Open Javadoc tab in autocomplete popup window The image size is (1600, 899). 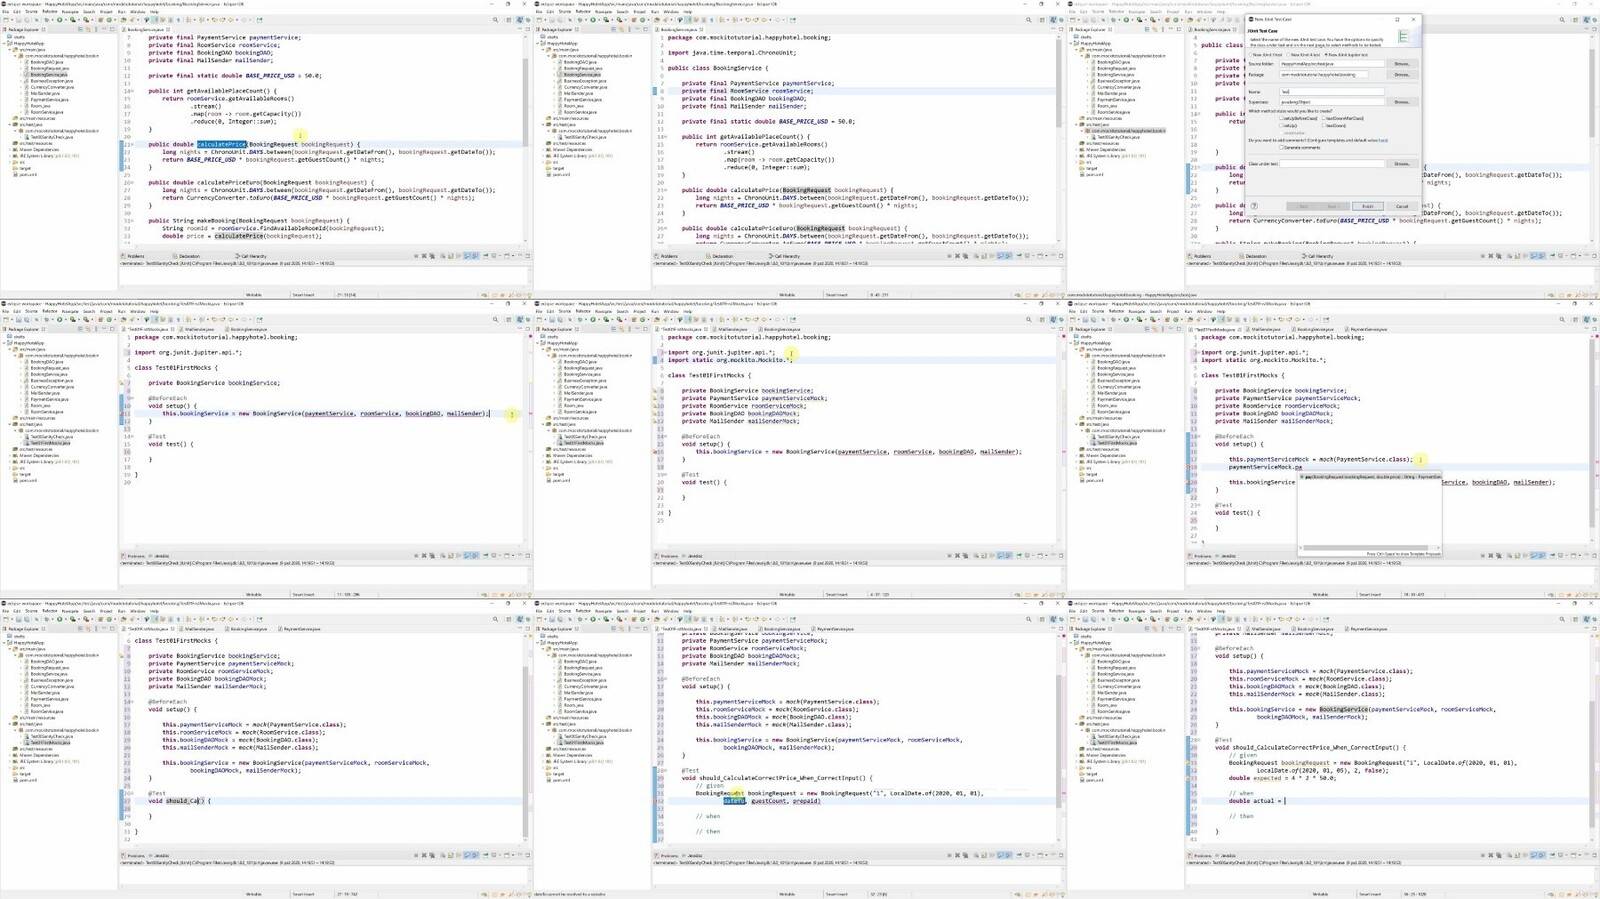point(1228,556)
